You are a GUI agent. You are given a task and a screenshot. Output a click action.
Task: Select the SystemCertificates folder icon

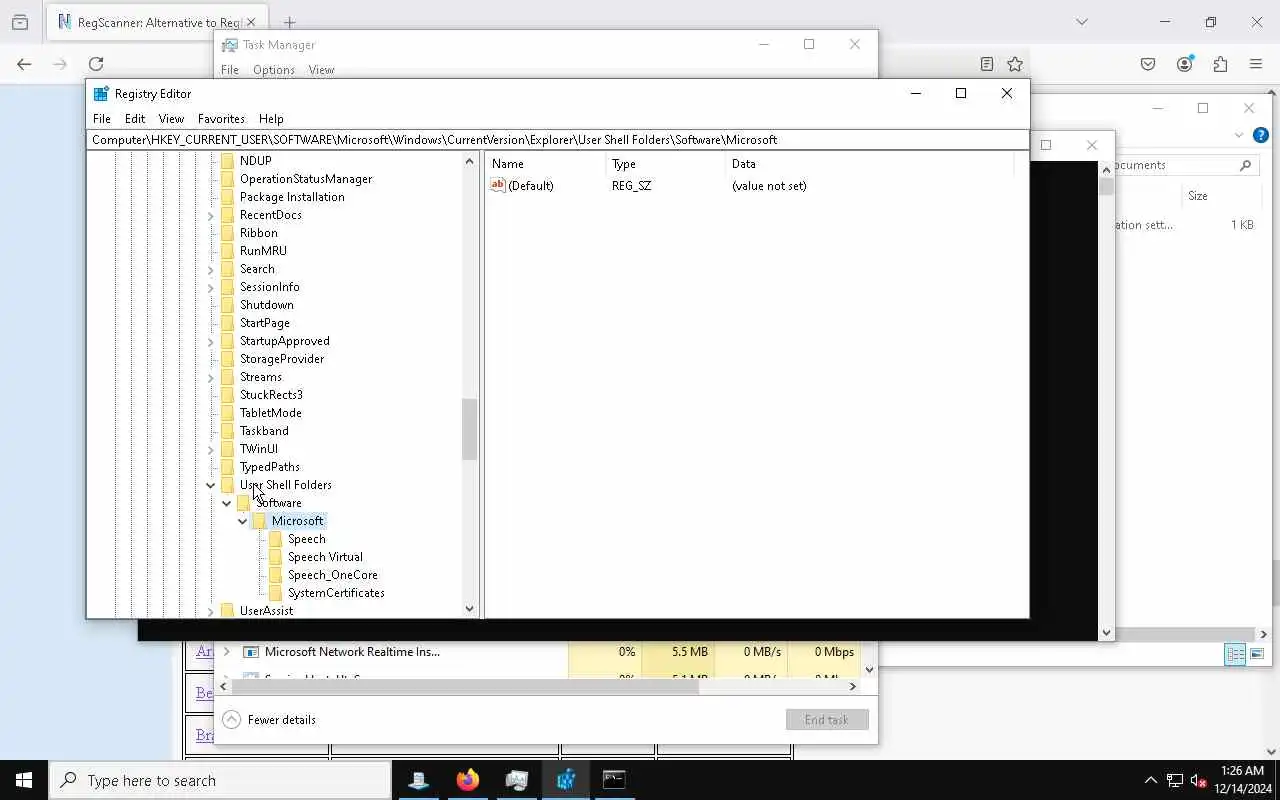[275, 593]
